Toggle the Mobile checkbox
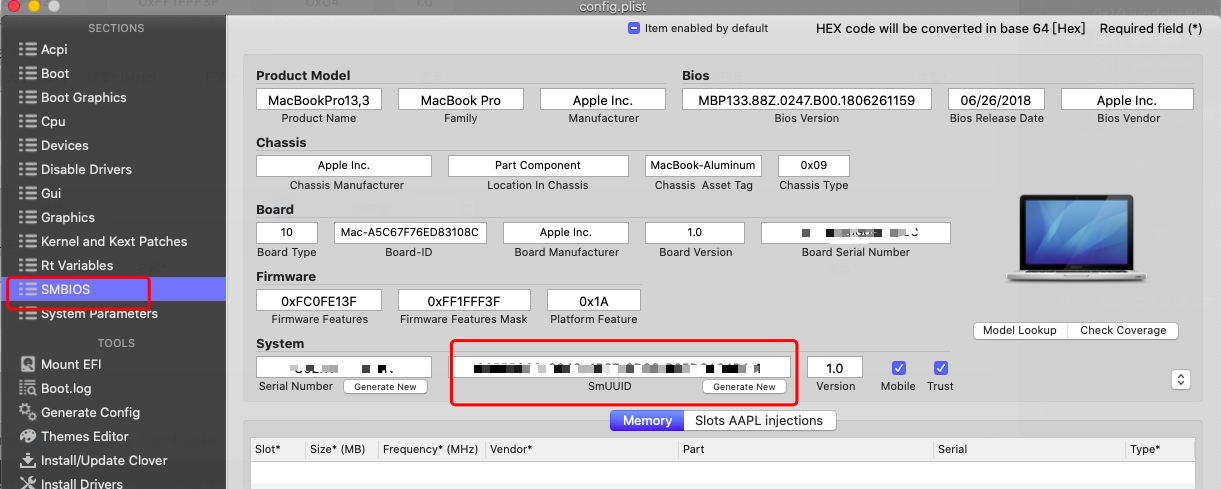The image size is (1221, 489). click(x=899, y=367)
